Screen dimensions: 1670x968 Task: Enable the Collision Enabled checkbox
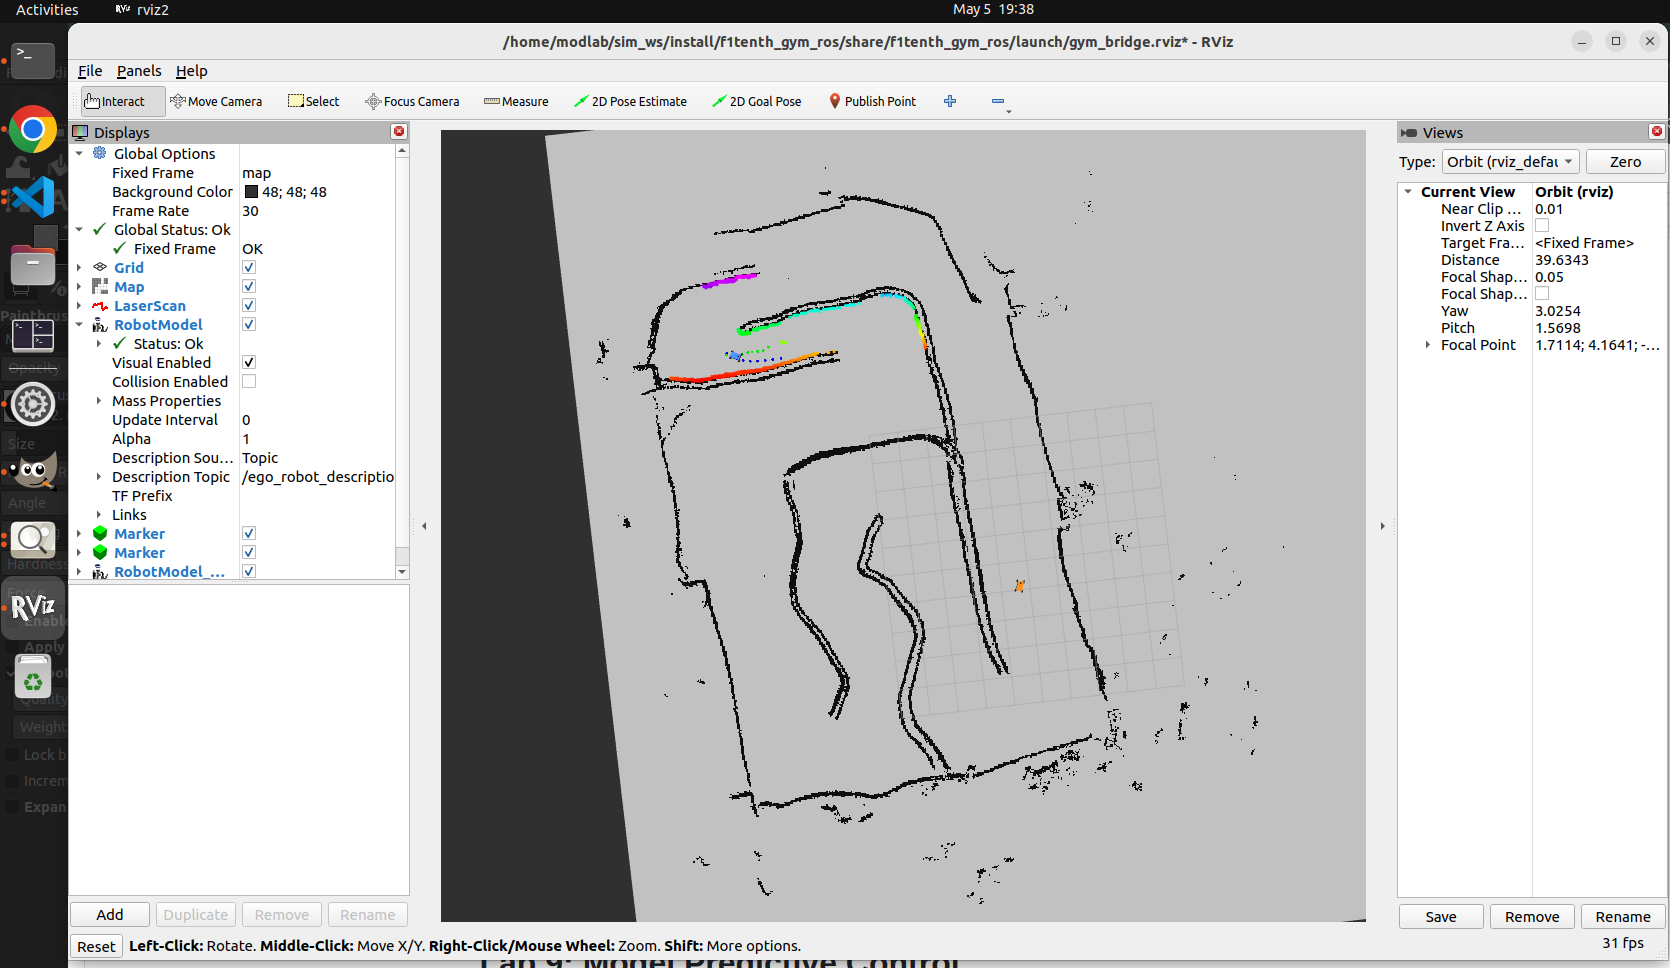249,382
